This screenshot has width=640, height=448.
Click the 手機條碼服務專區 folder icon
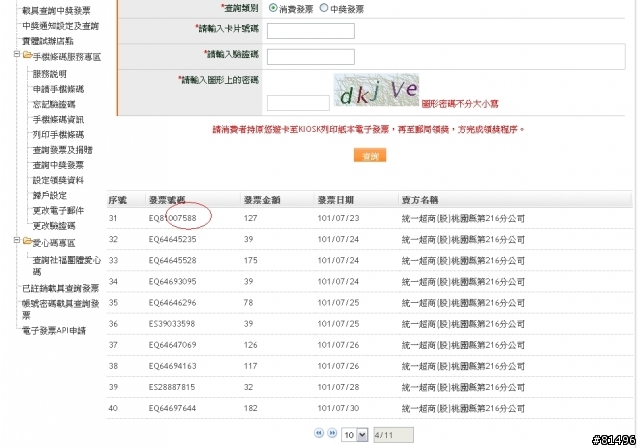[27, 55]
